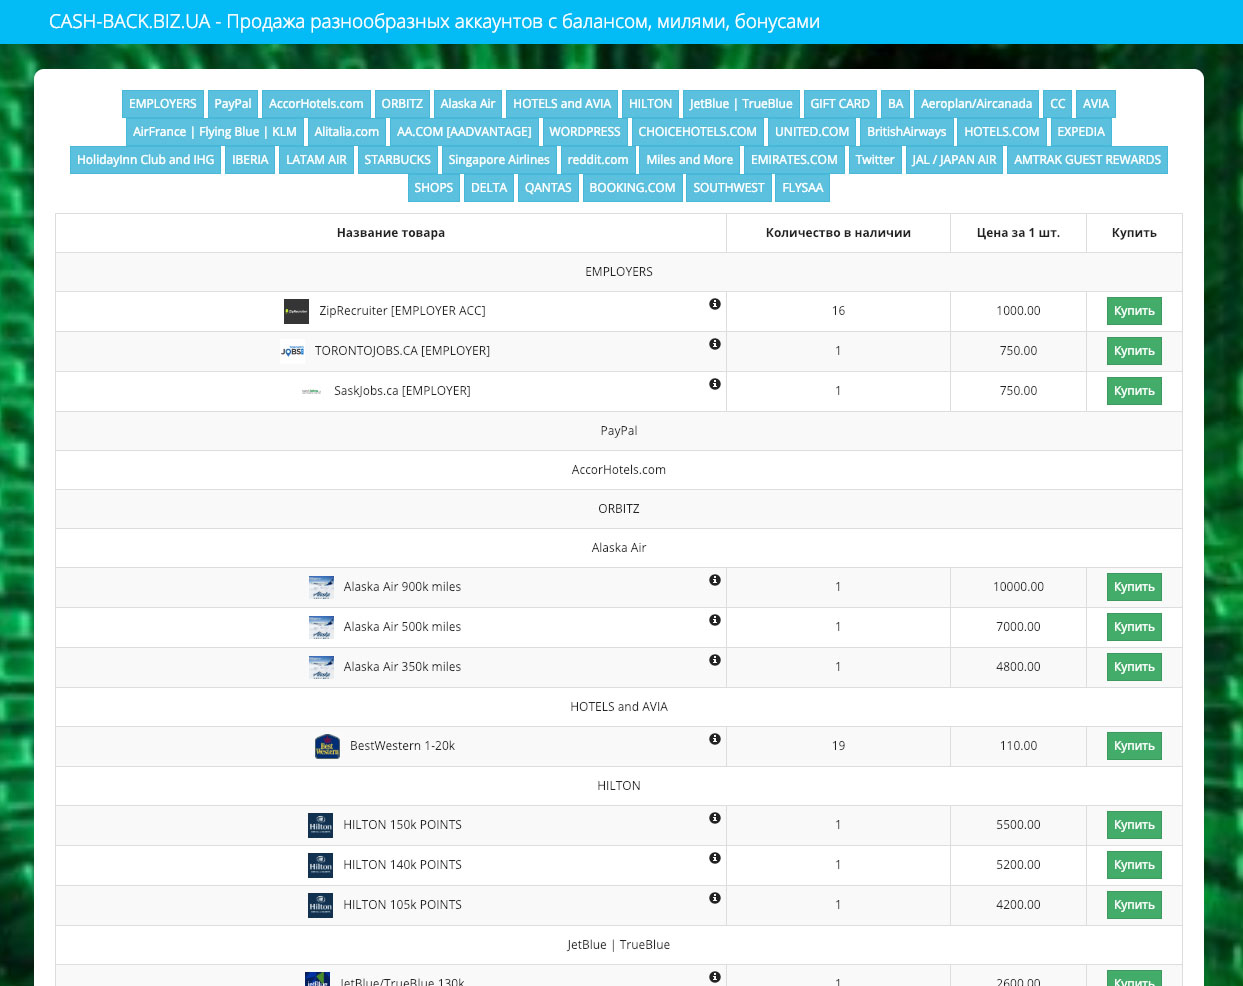1243x986 pixels.
Task: Jump to the CHOICEHOTELS.COM category
Action: [x=698, y=132]
